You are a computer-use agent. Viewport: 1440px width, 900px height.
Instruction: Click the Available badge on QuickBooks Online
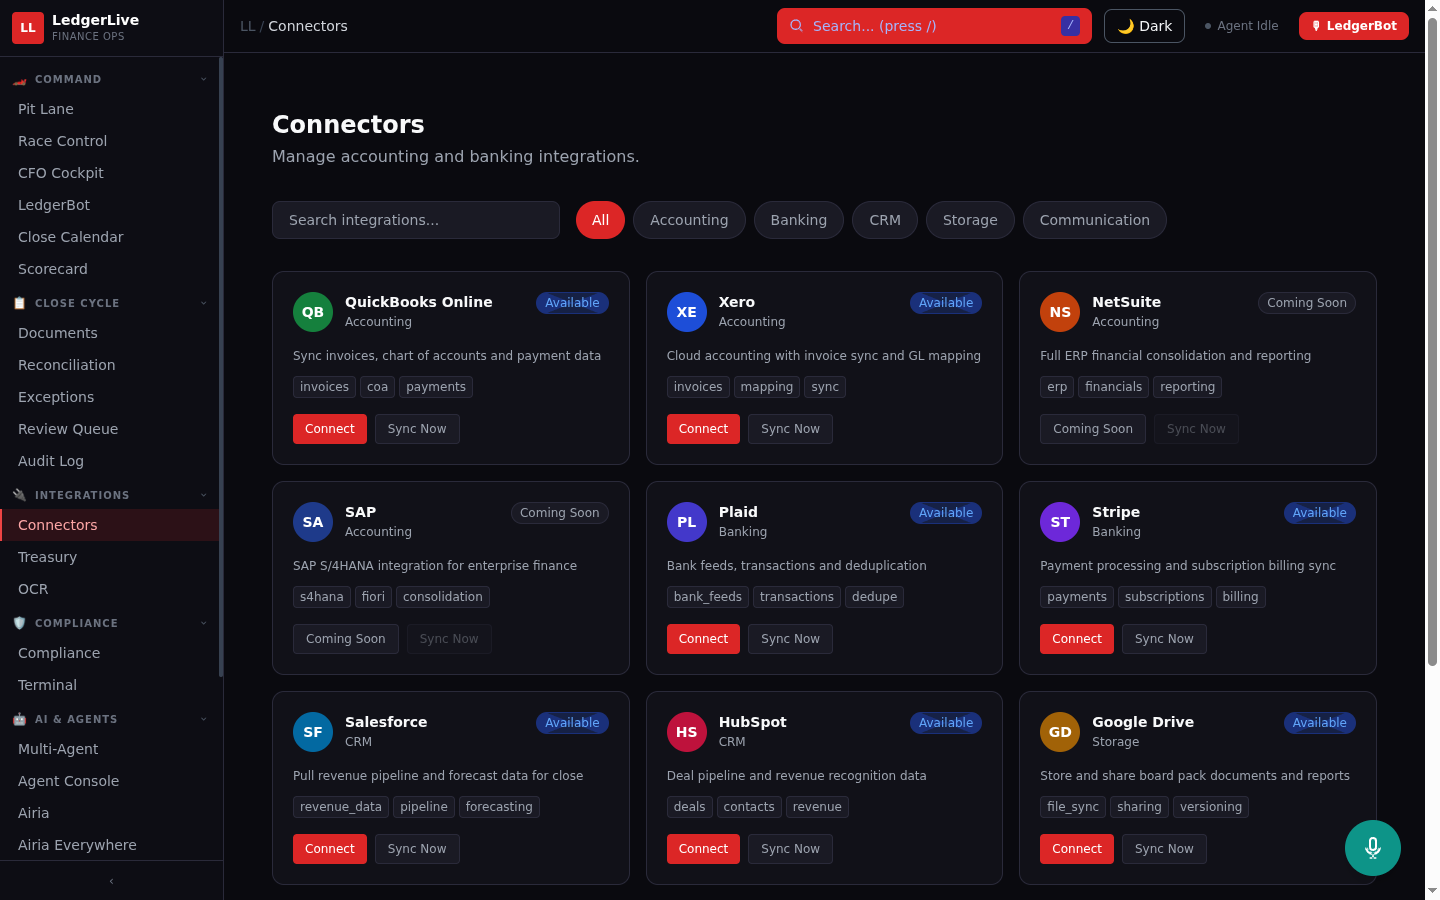[x=572, y=303]
